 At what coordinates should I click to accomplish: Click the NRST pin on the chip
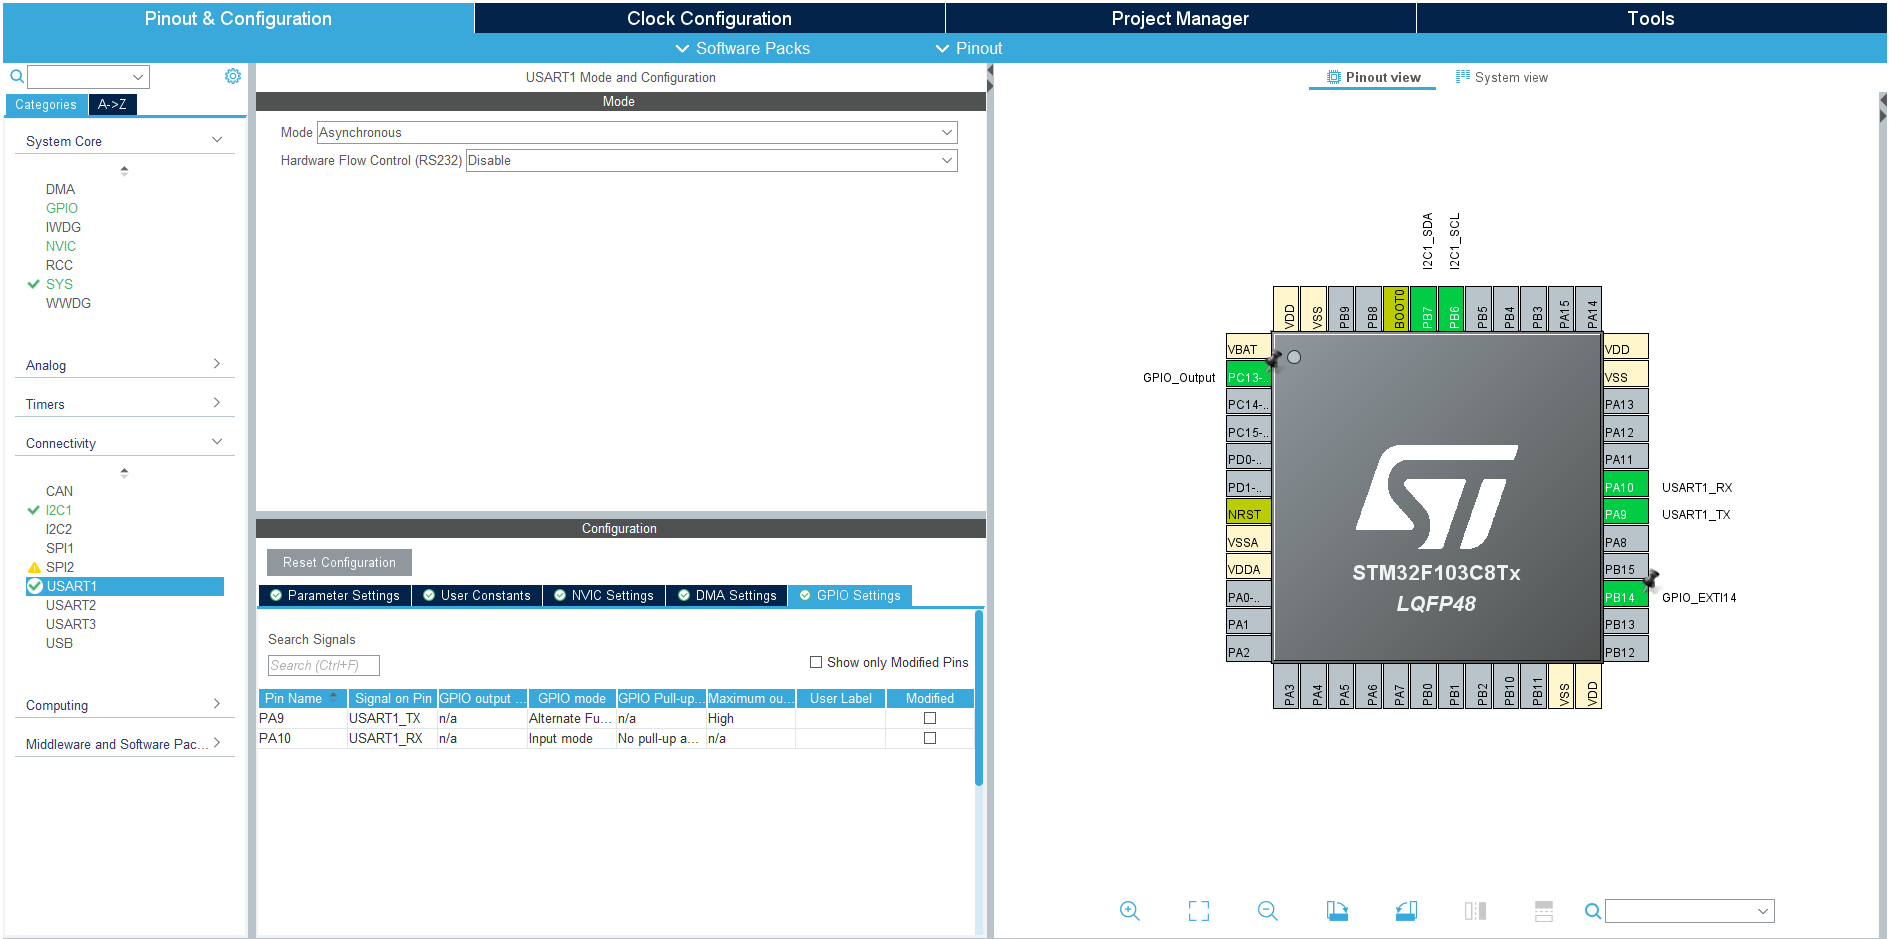1248,514
